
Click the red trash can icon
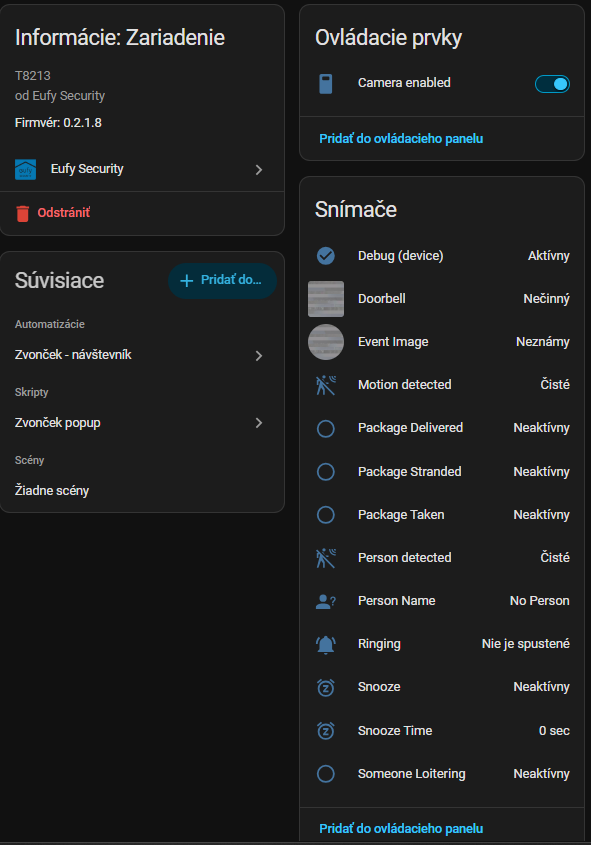pos(23,213)
